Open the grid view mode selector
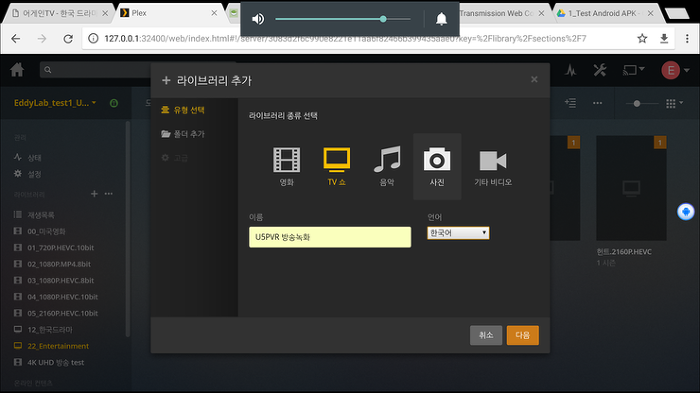 click(674, 103)
